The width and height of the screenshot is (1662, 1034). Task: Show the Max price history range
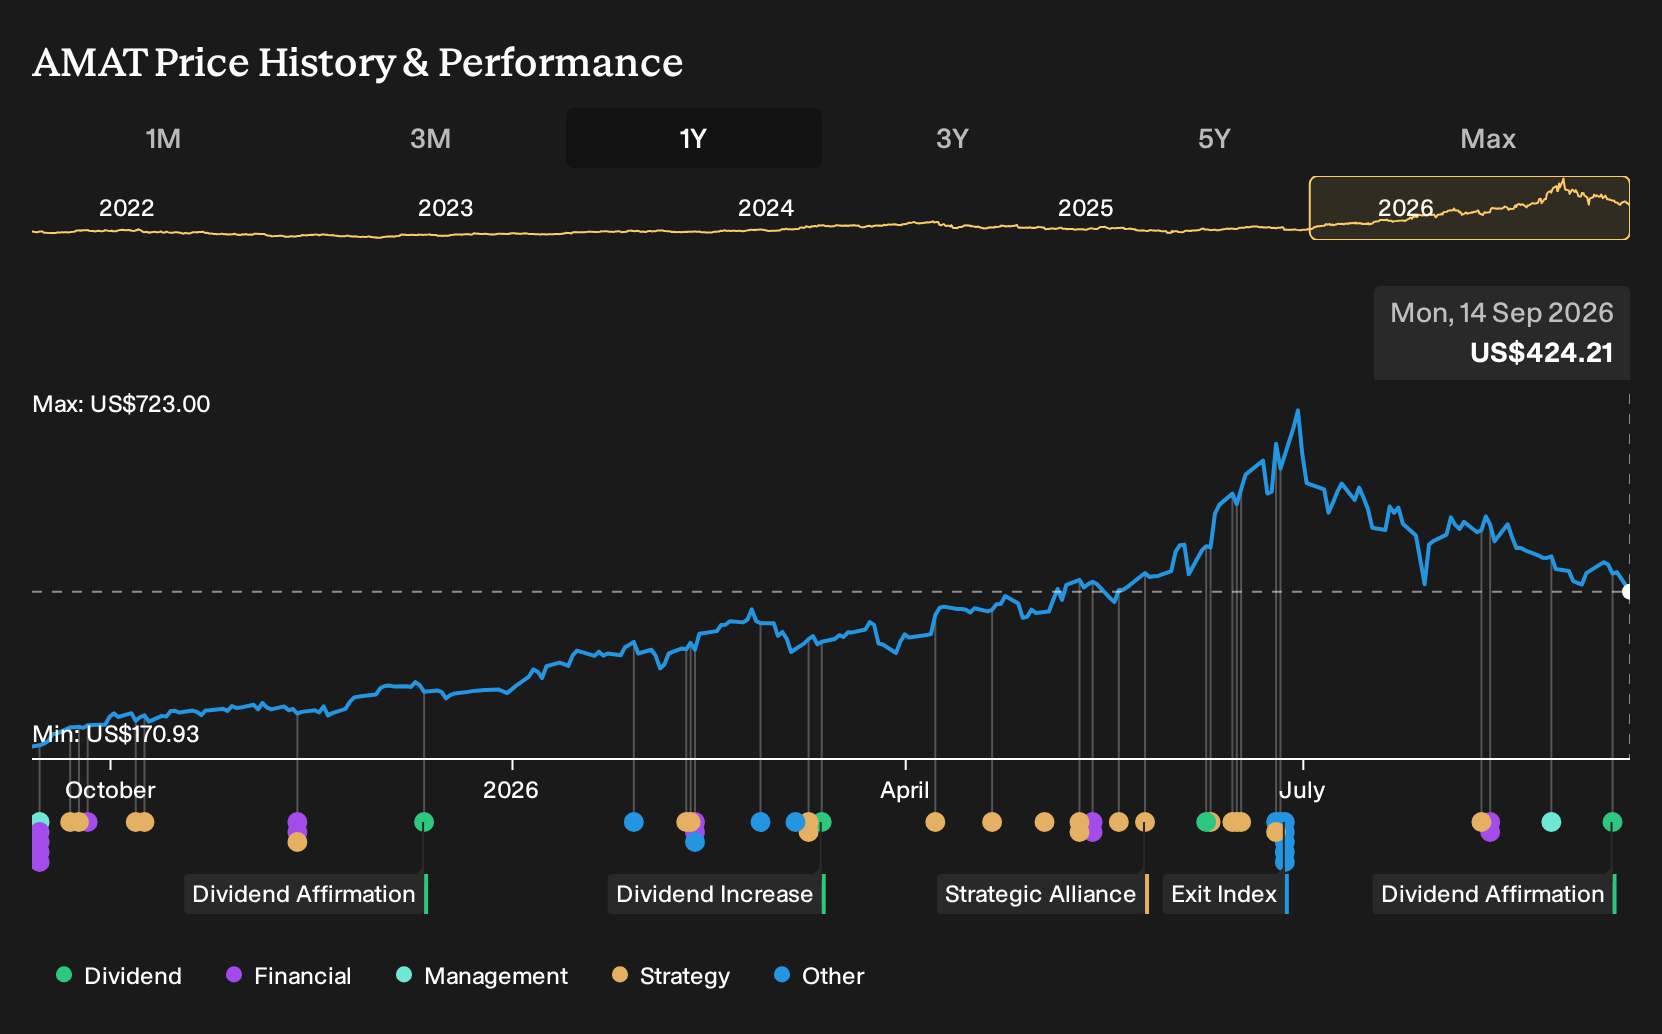1488,138
